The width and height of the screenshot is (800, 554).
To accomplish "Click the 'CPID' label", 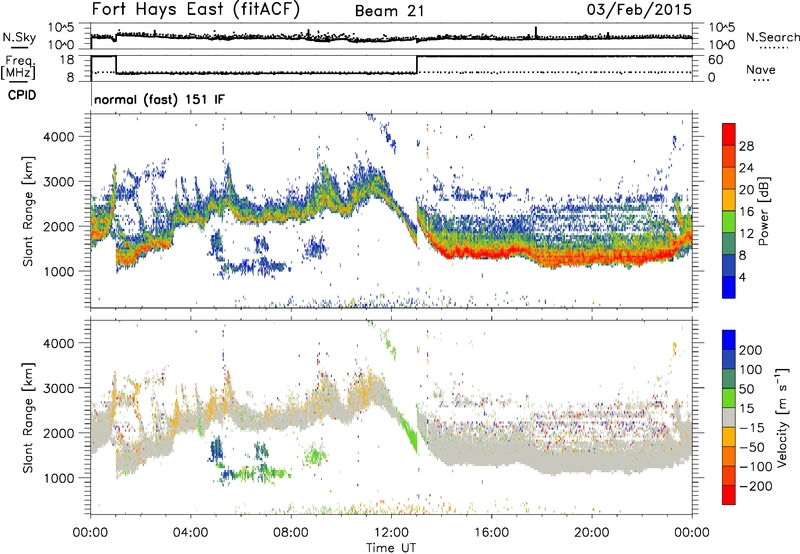I will coord(22,95).
